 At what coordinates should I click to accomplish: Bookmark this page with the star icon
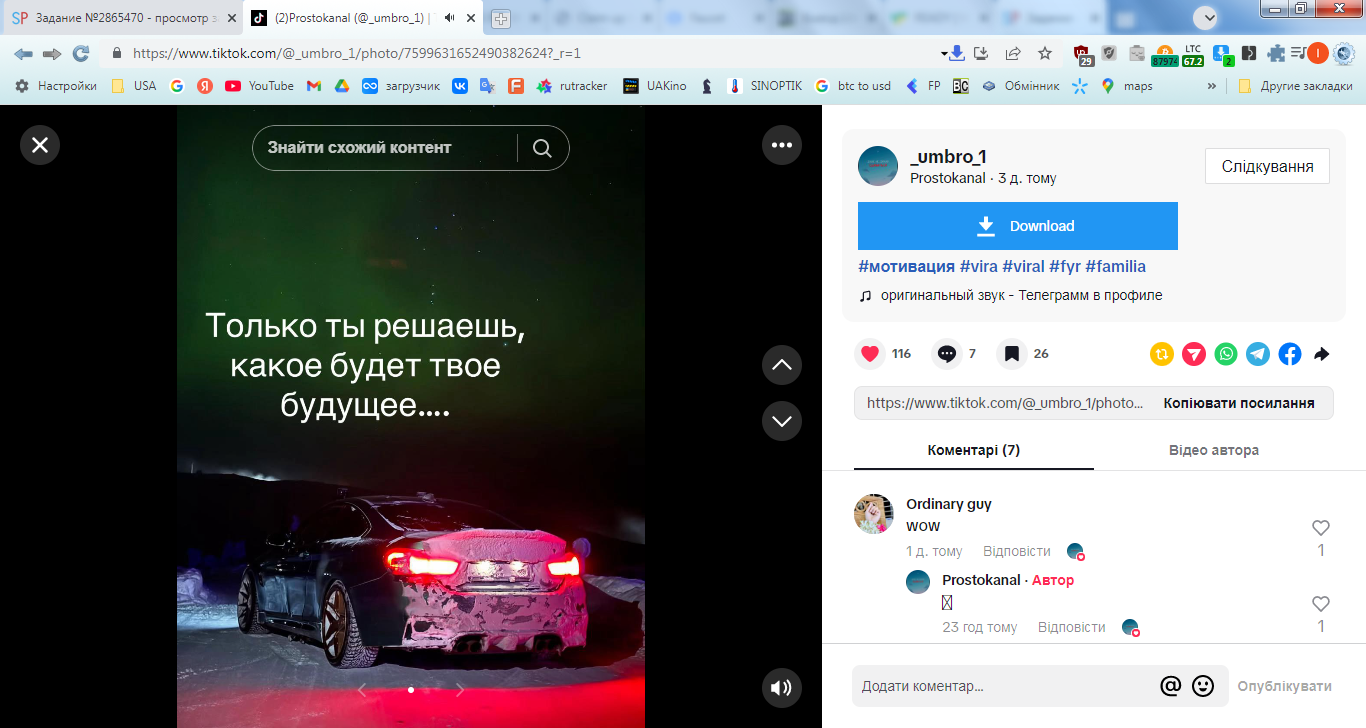[1045, 53]
